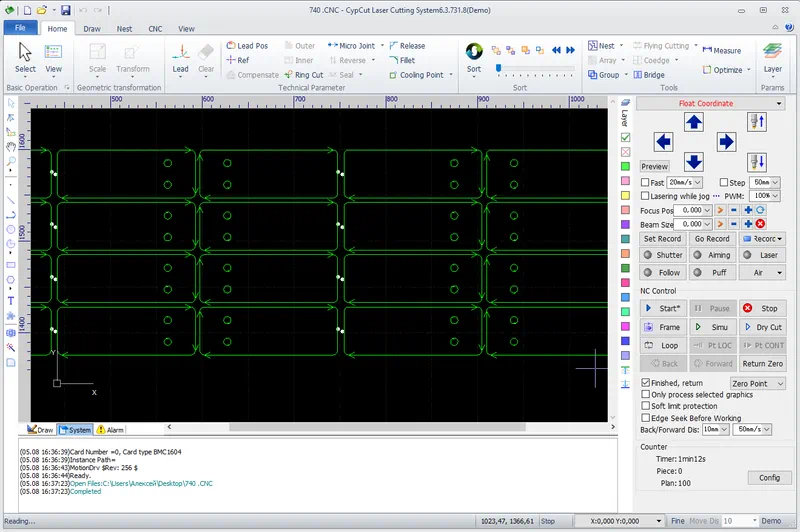Enable Soft limit protection checkbox

[646, 406]
